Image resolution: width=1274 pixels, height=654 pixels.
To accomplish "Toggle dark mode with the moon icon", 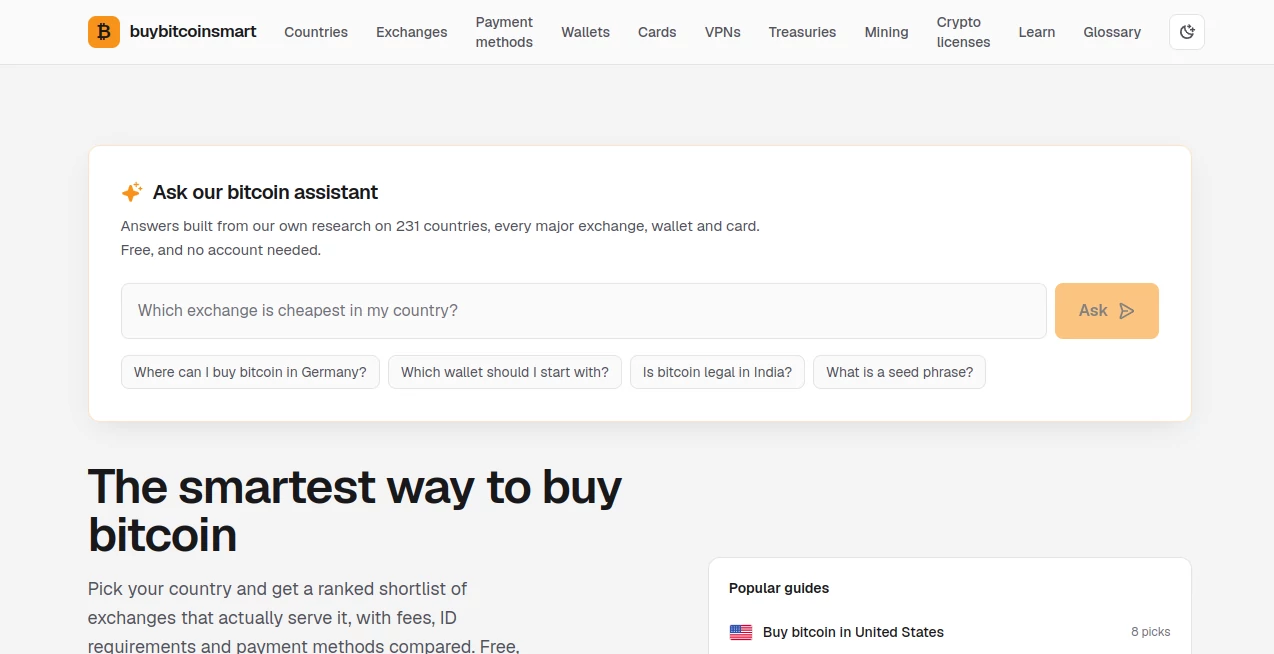I will tap(1187, 32).
